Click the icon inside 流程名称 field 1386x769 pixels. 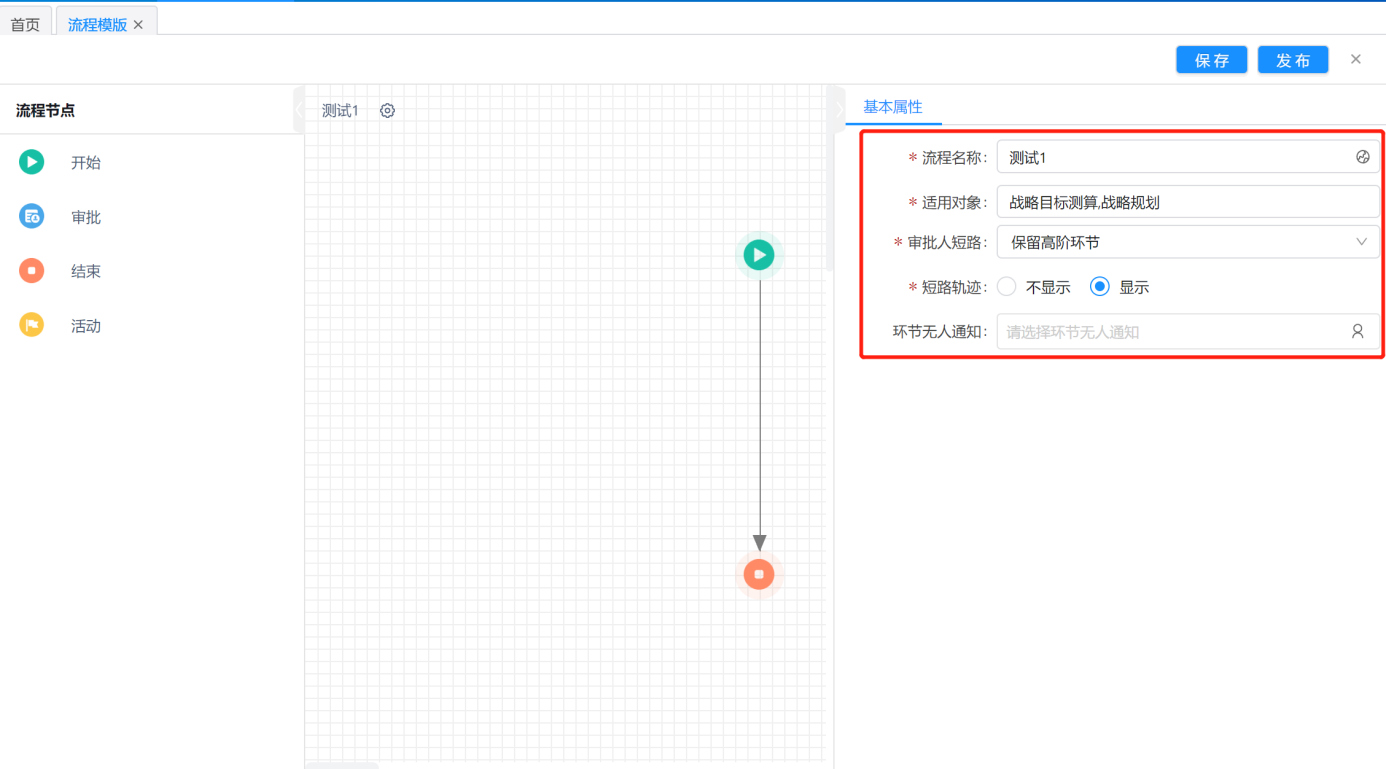[x=1362, y=157]
